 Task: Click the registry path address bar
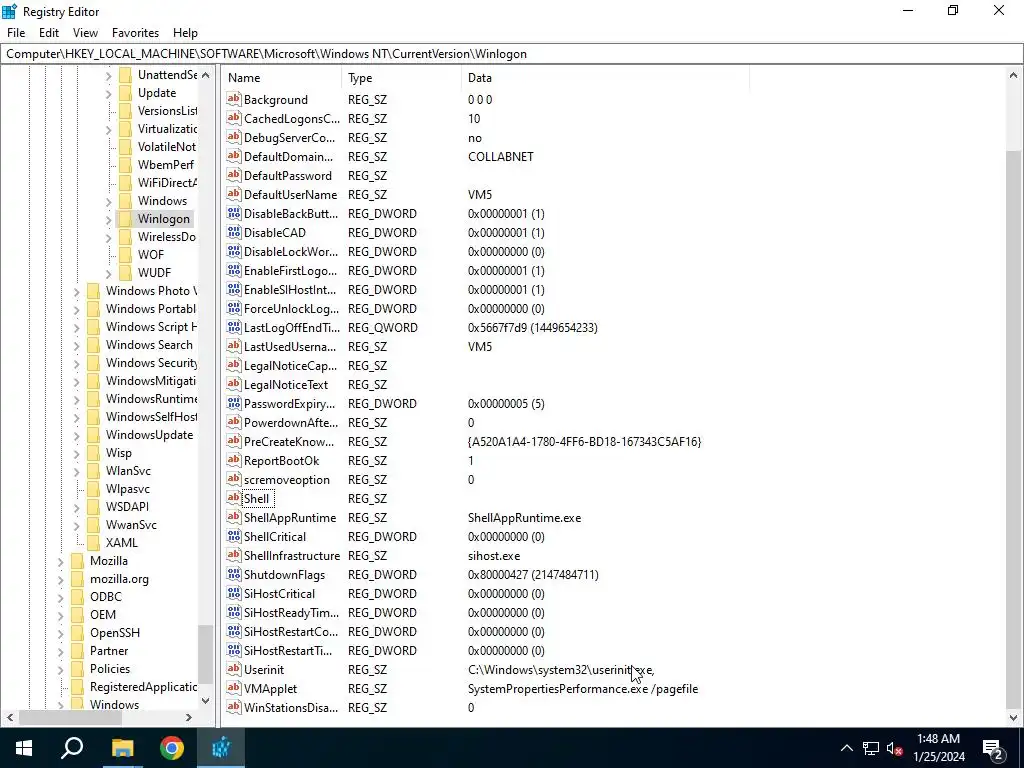(511, 54)
